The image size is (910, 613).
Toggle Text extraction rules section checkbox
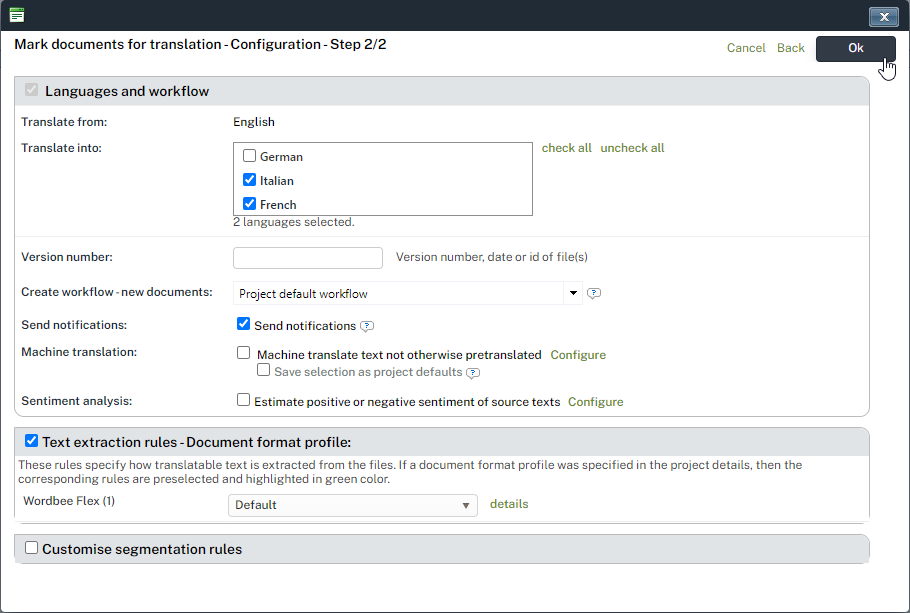pyautogui.click(x=32, y=441)
